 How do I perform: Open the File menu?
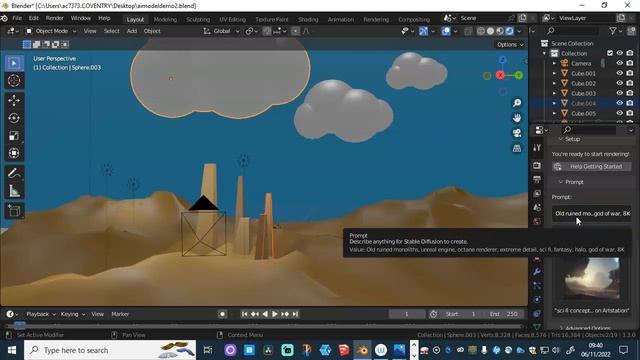click(x=17, y=18)
